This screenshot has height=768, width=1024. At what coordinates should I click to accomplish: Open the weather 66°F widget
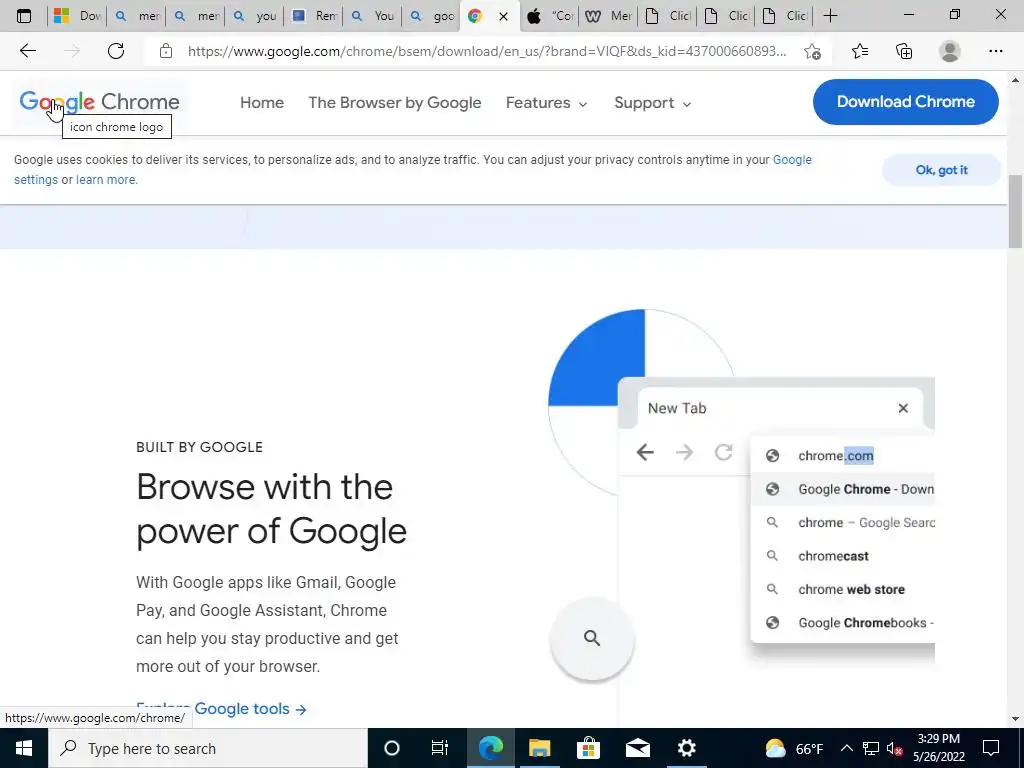tap(793, 748)
